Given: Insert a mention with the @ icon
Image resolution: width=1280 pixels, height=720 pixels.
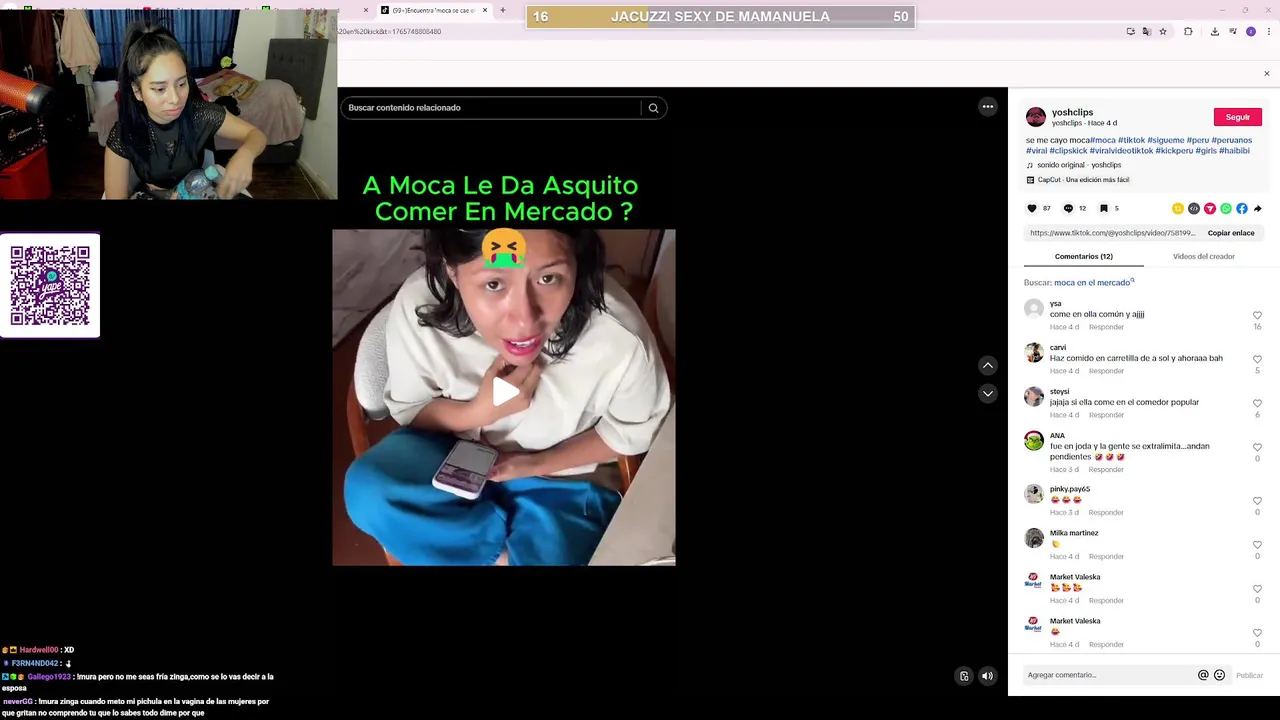Looking at the screenshot, I should (x=1203, y=675).
